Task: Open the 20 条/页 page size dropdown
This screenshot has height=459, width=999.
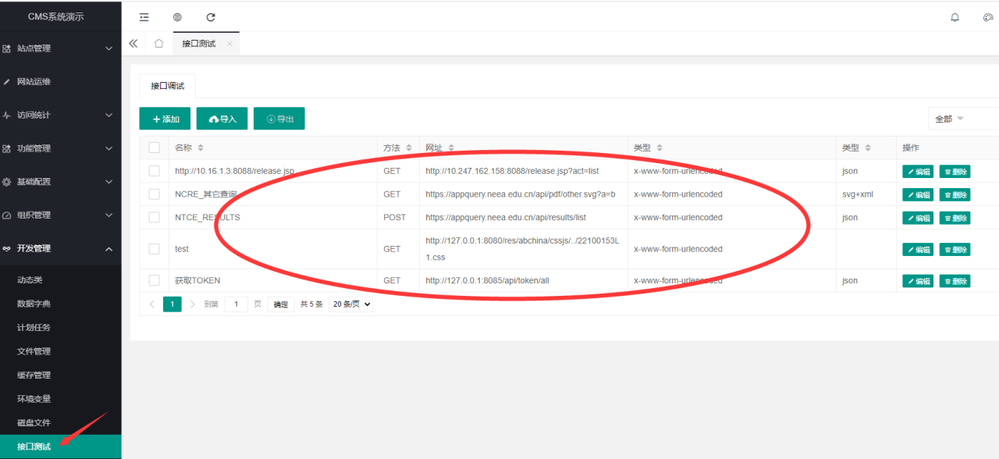Action: click(351, 304)
